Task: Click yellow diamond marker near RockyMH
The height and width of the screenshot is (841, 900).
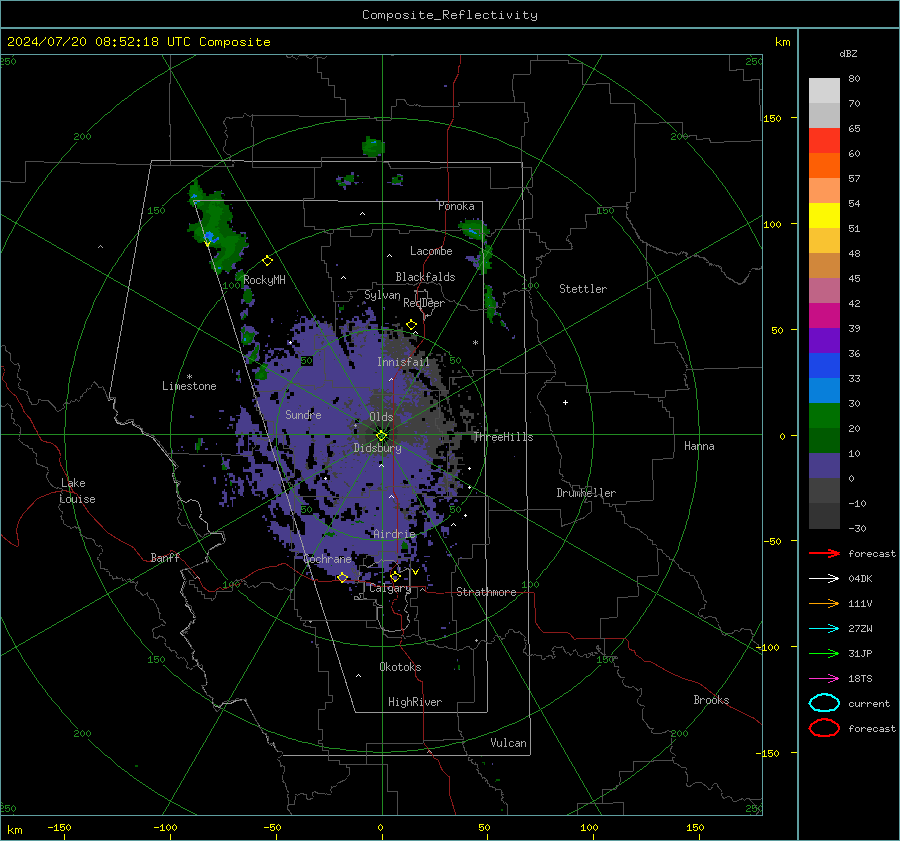Action: click(x=267, y=261)
